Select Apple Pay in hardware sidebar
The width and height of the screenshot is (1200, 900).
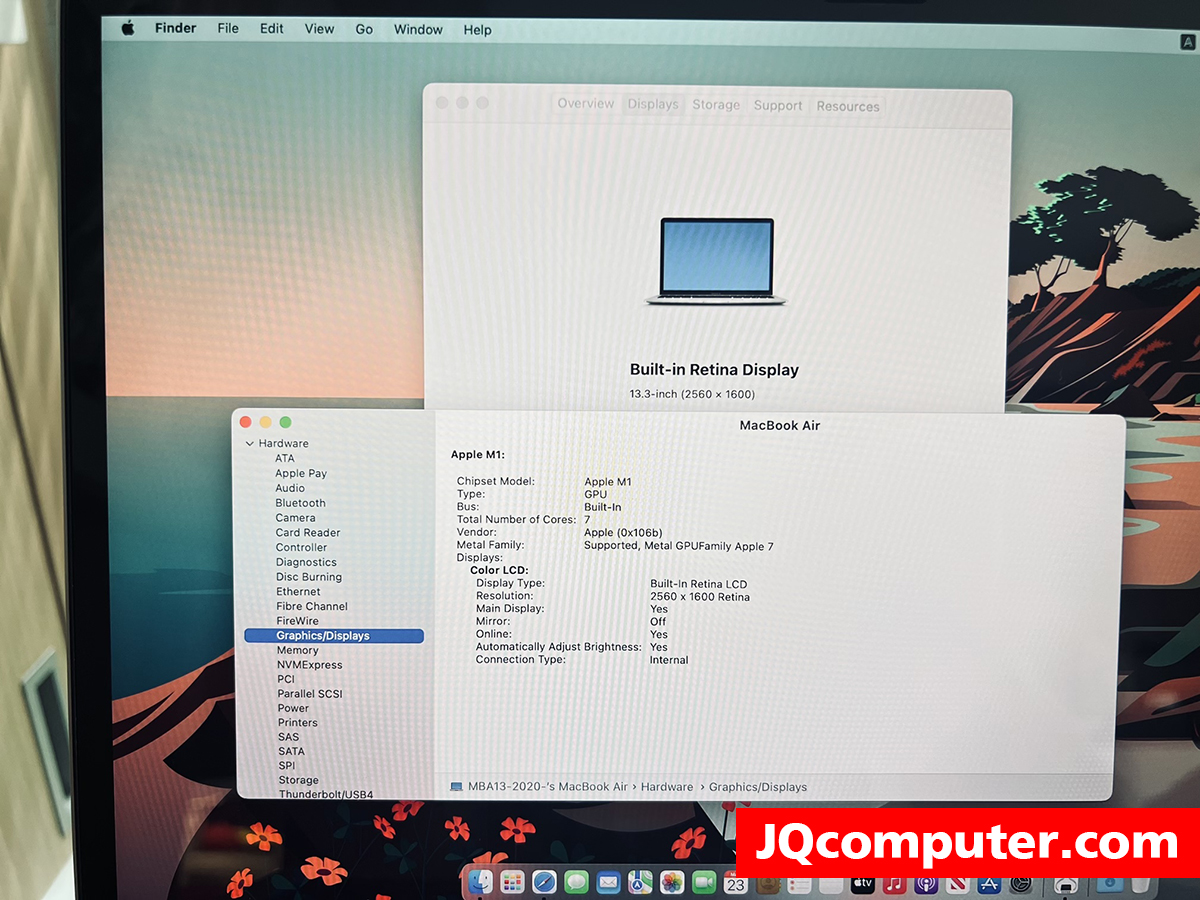point(301,473)
